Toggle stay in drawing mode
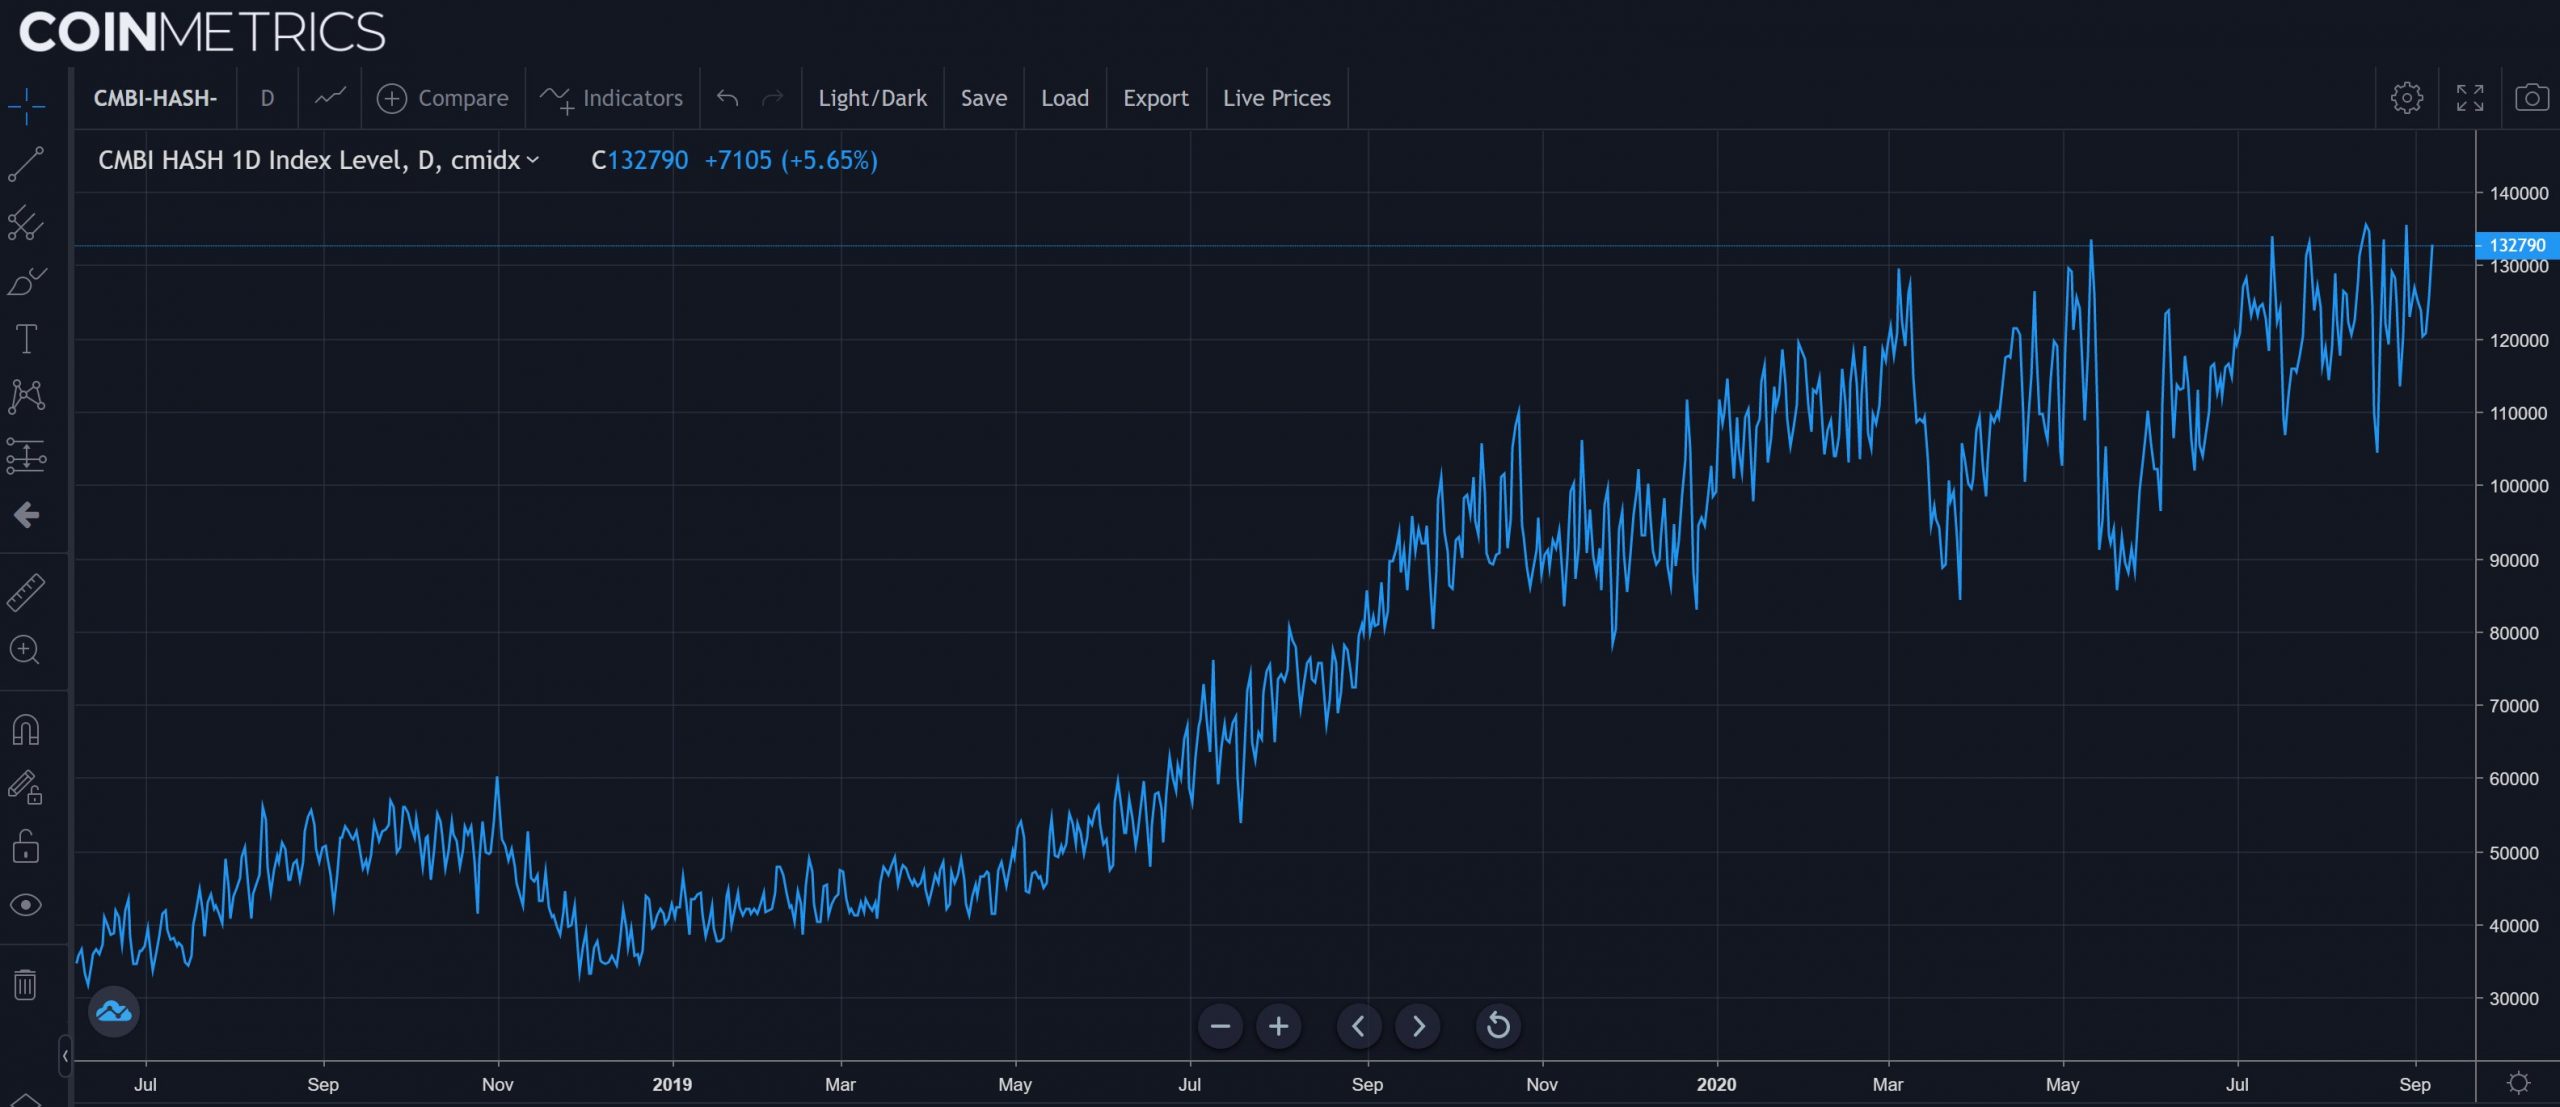The height and width of the screenshot is (1107, 2560). (x=26, y=788)
